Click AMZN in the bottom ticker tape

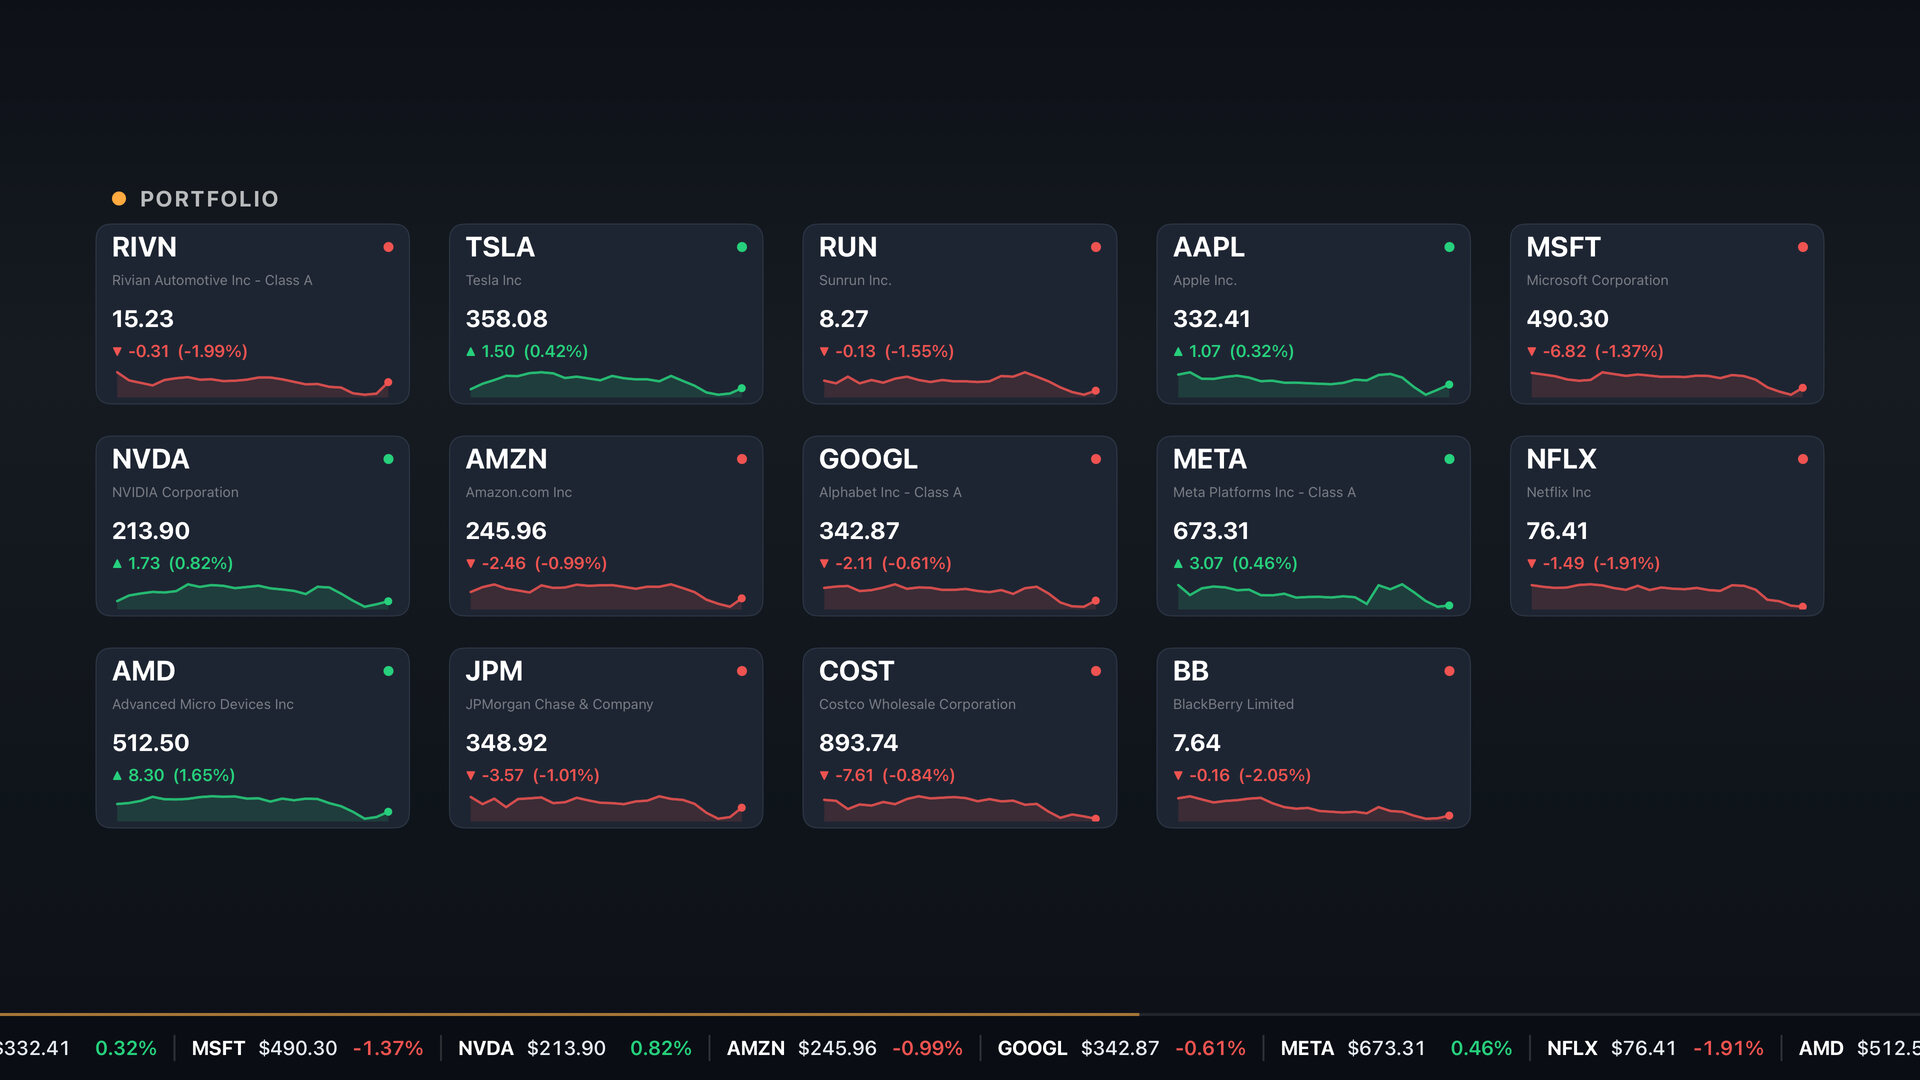click(x=755, y=1048)
